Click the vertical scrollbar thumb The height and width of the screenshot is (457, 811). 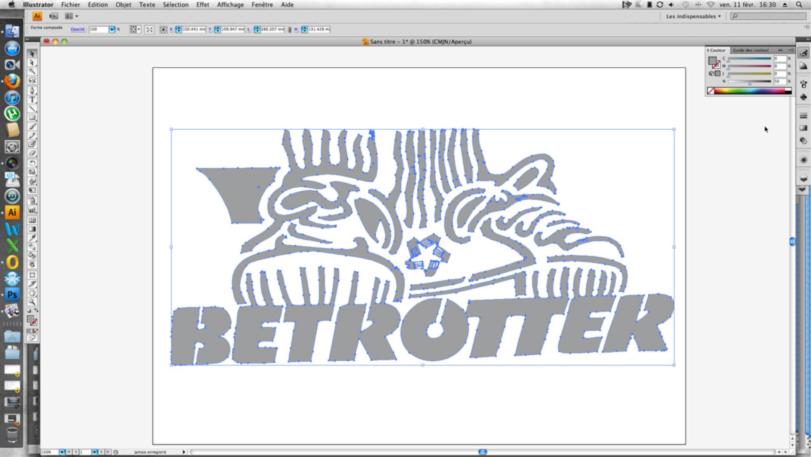[792, 241]
